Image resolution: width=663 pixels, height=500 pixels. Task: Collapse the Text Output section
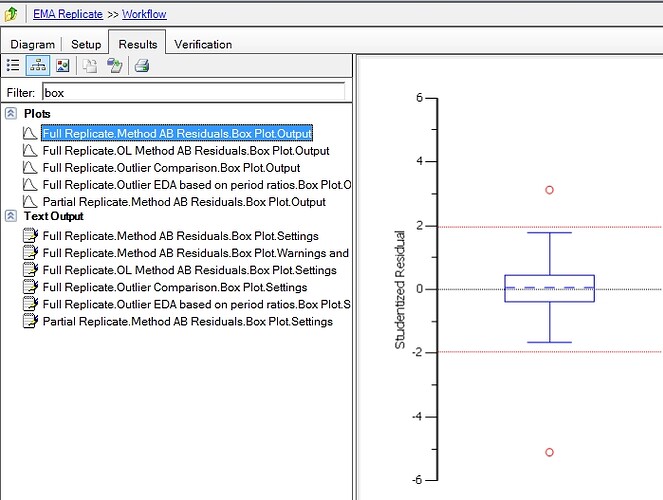11,216
